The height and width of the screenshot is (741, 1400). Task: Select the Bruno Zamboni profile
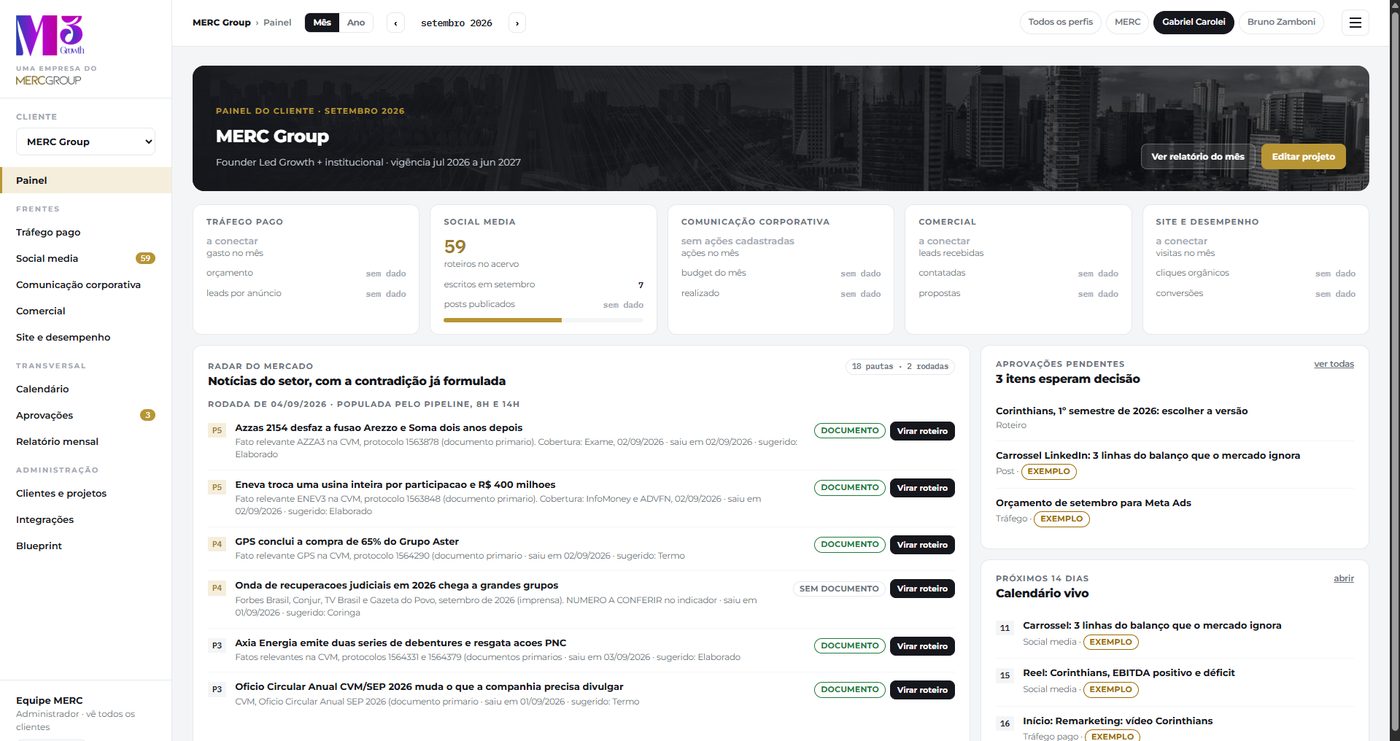pos(1281,22)
